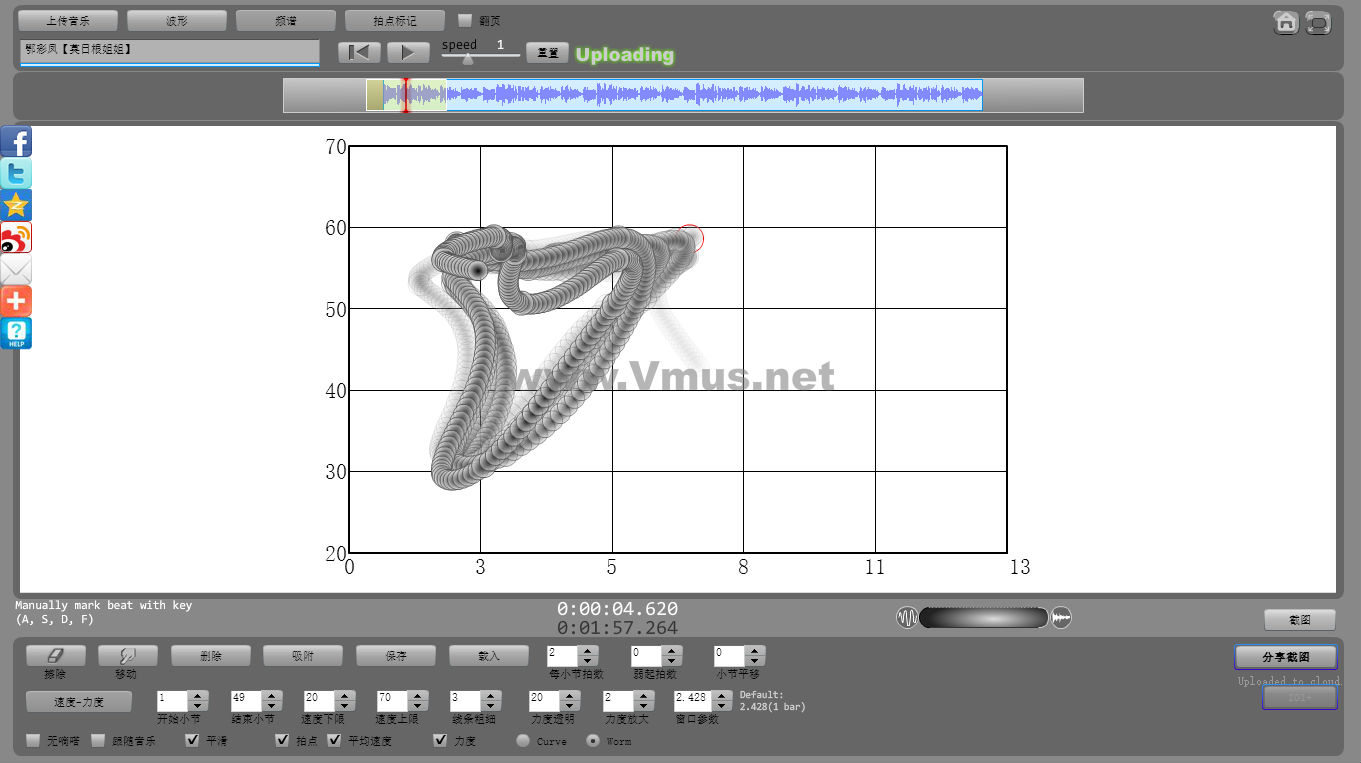Switch to the 频谱 spectrum view
The image size is (1361, 763).
[285, 21]
